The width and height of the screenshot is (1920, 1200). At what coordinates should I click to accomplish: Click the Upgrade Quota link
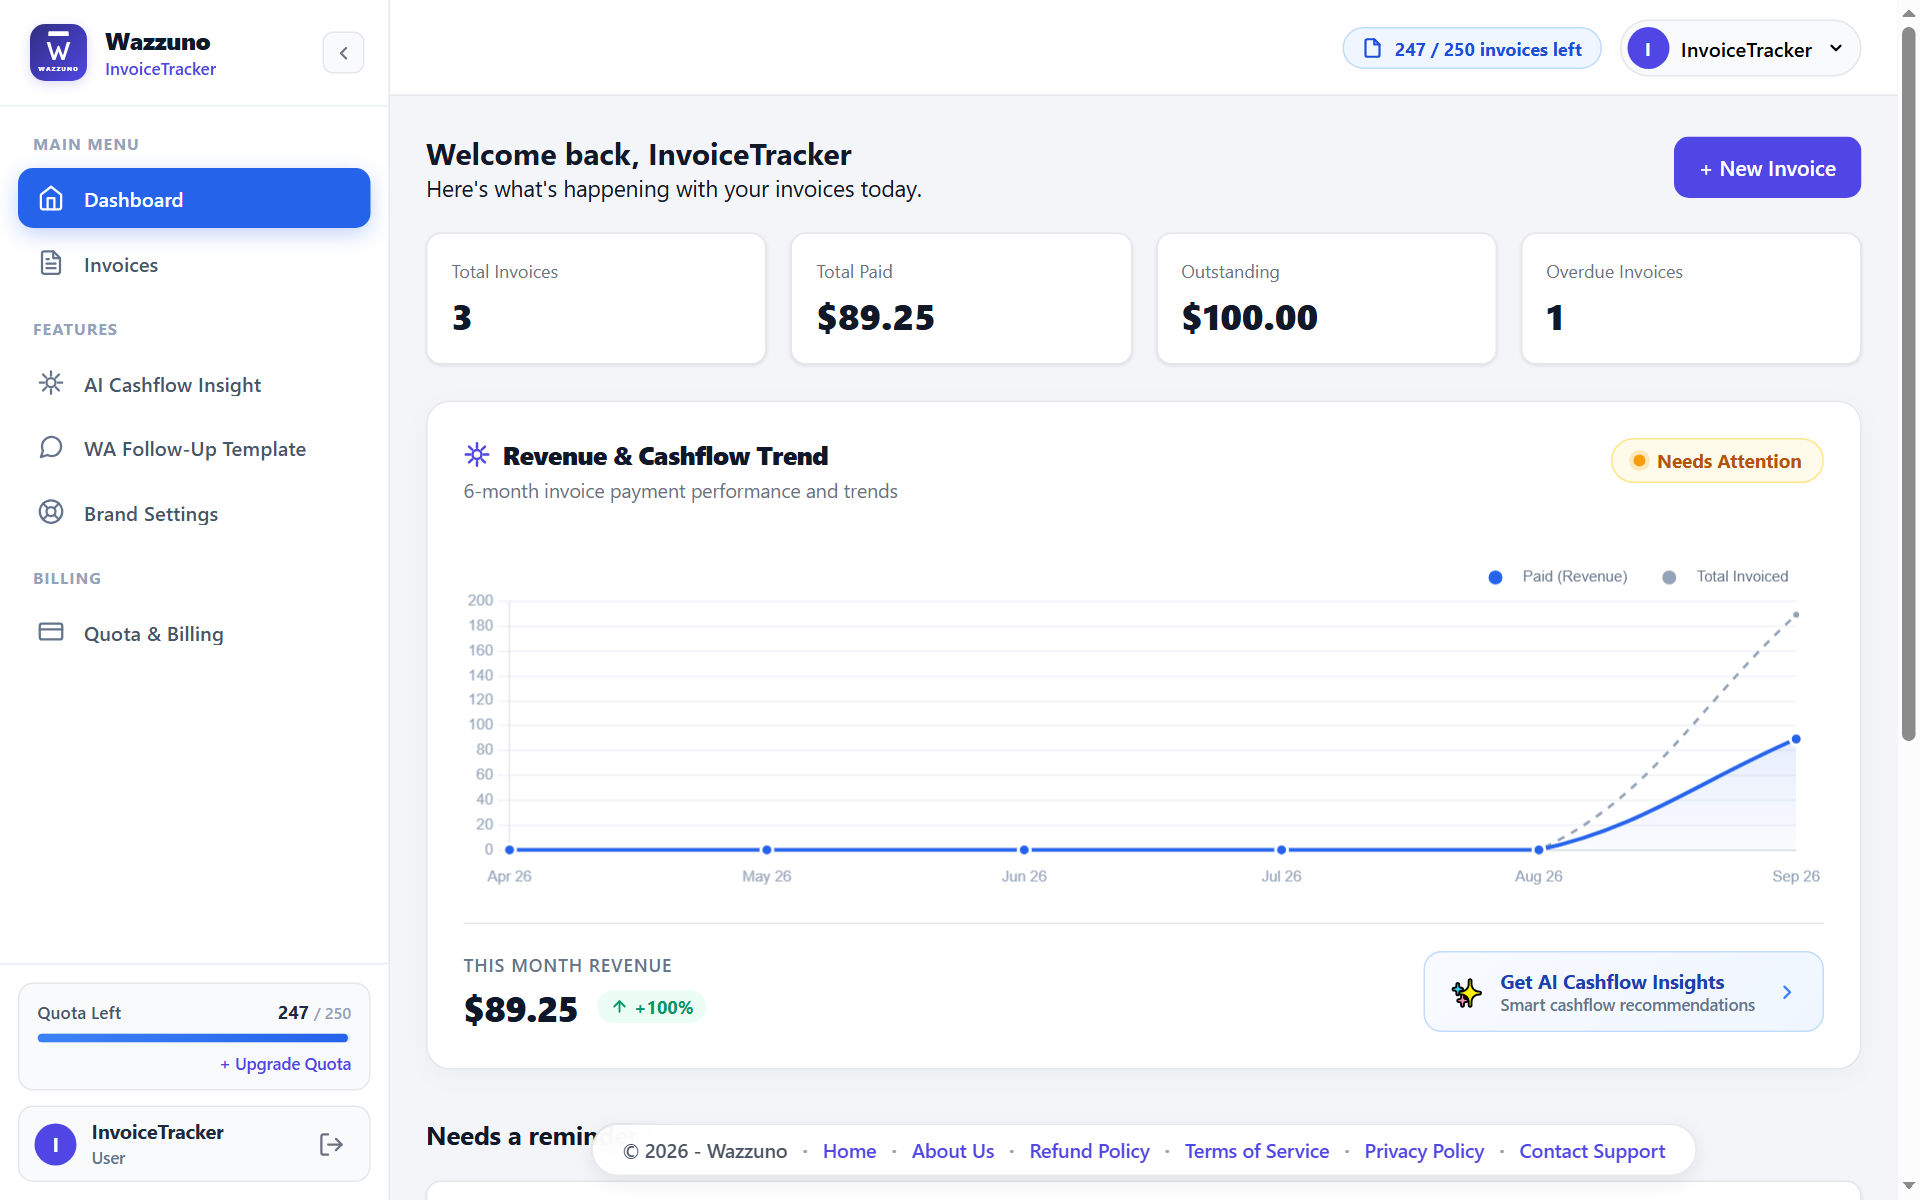pos(285,1064)
